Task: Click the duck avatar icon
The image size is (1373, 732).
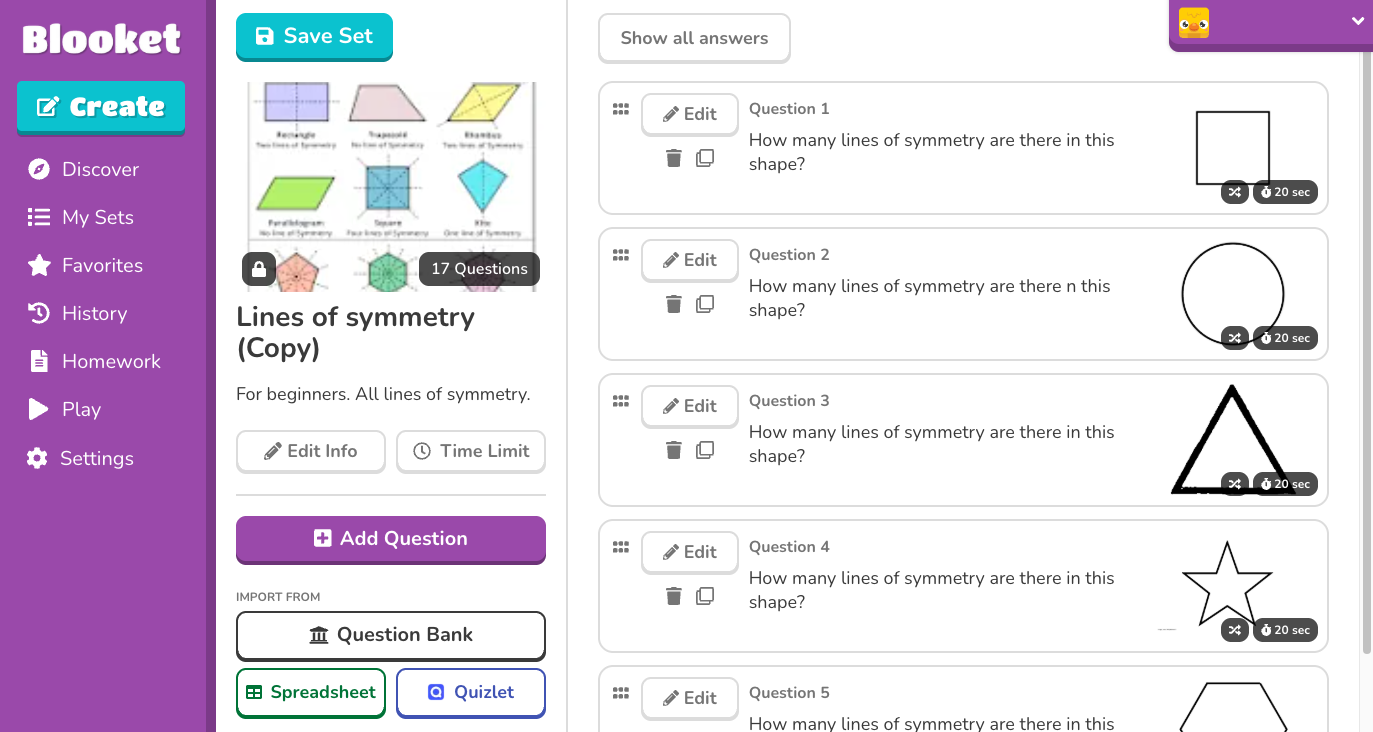Action: pos(1194,22)
